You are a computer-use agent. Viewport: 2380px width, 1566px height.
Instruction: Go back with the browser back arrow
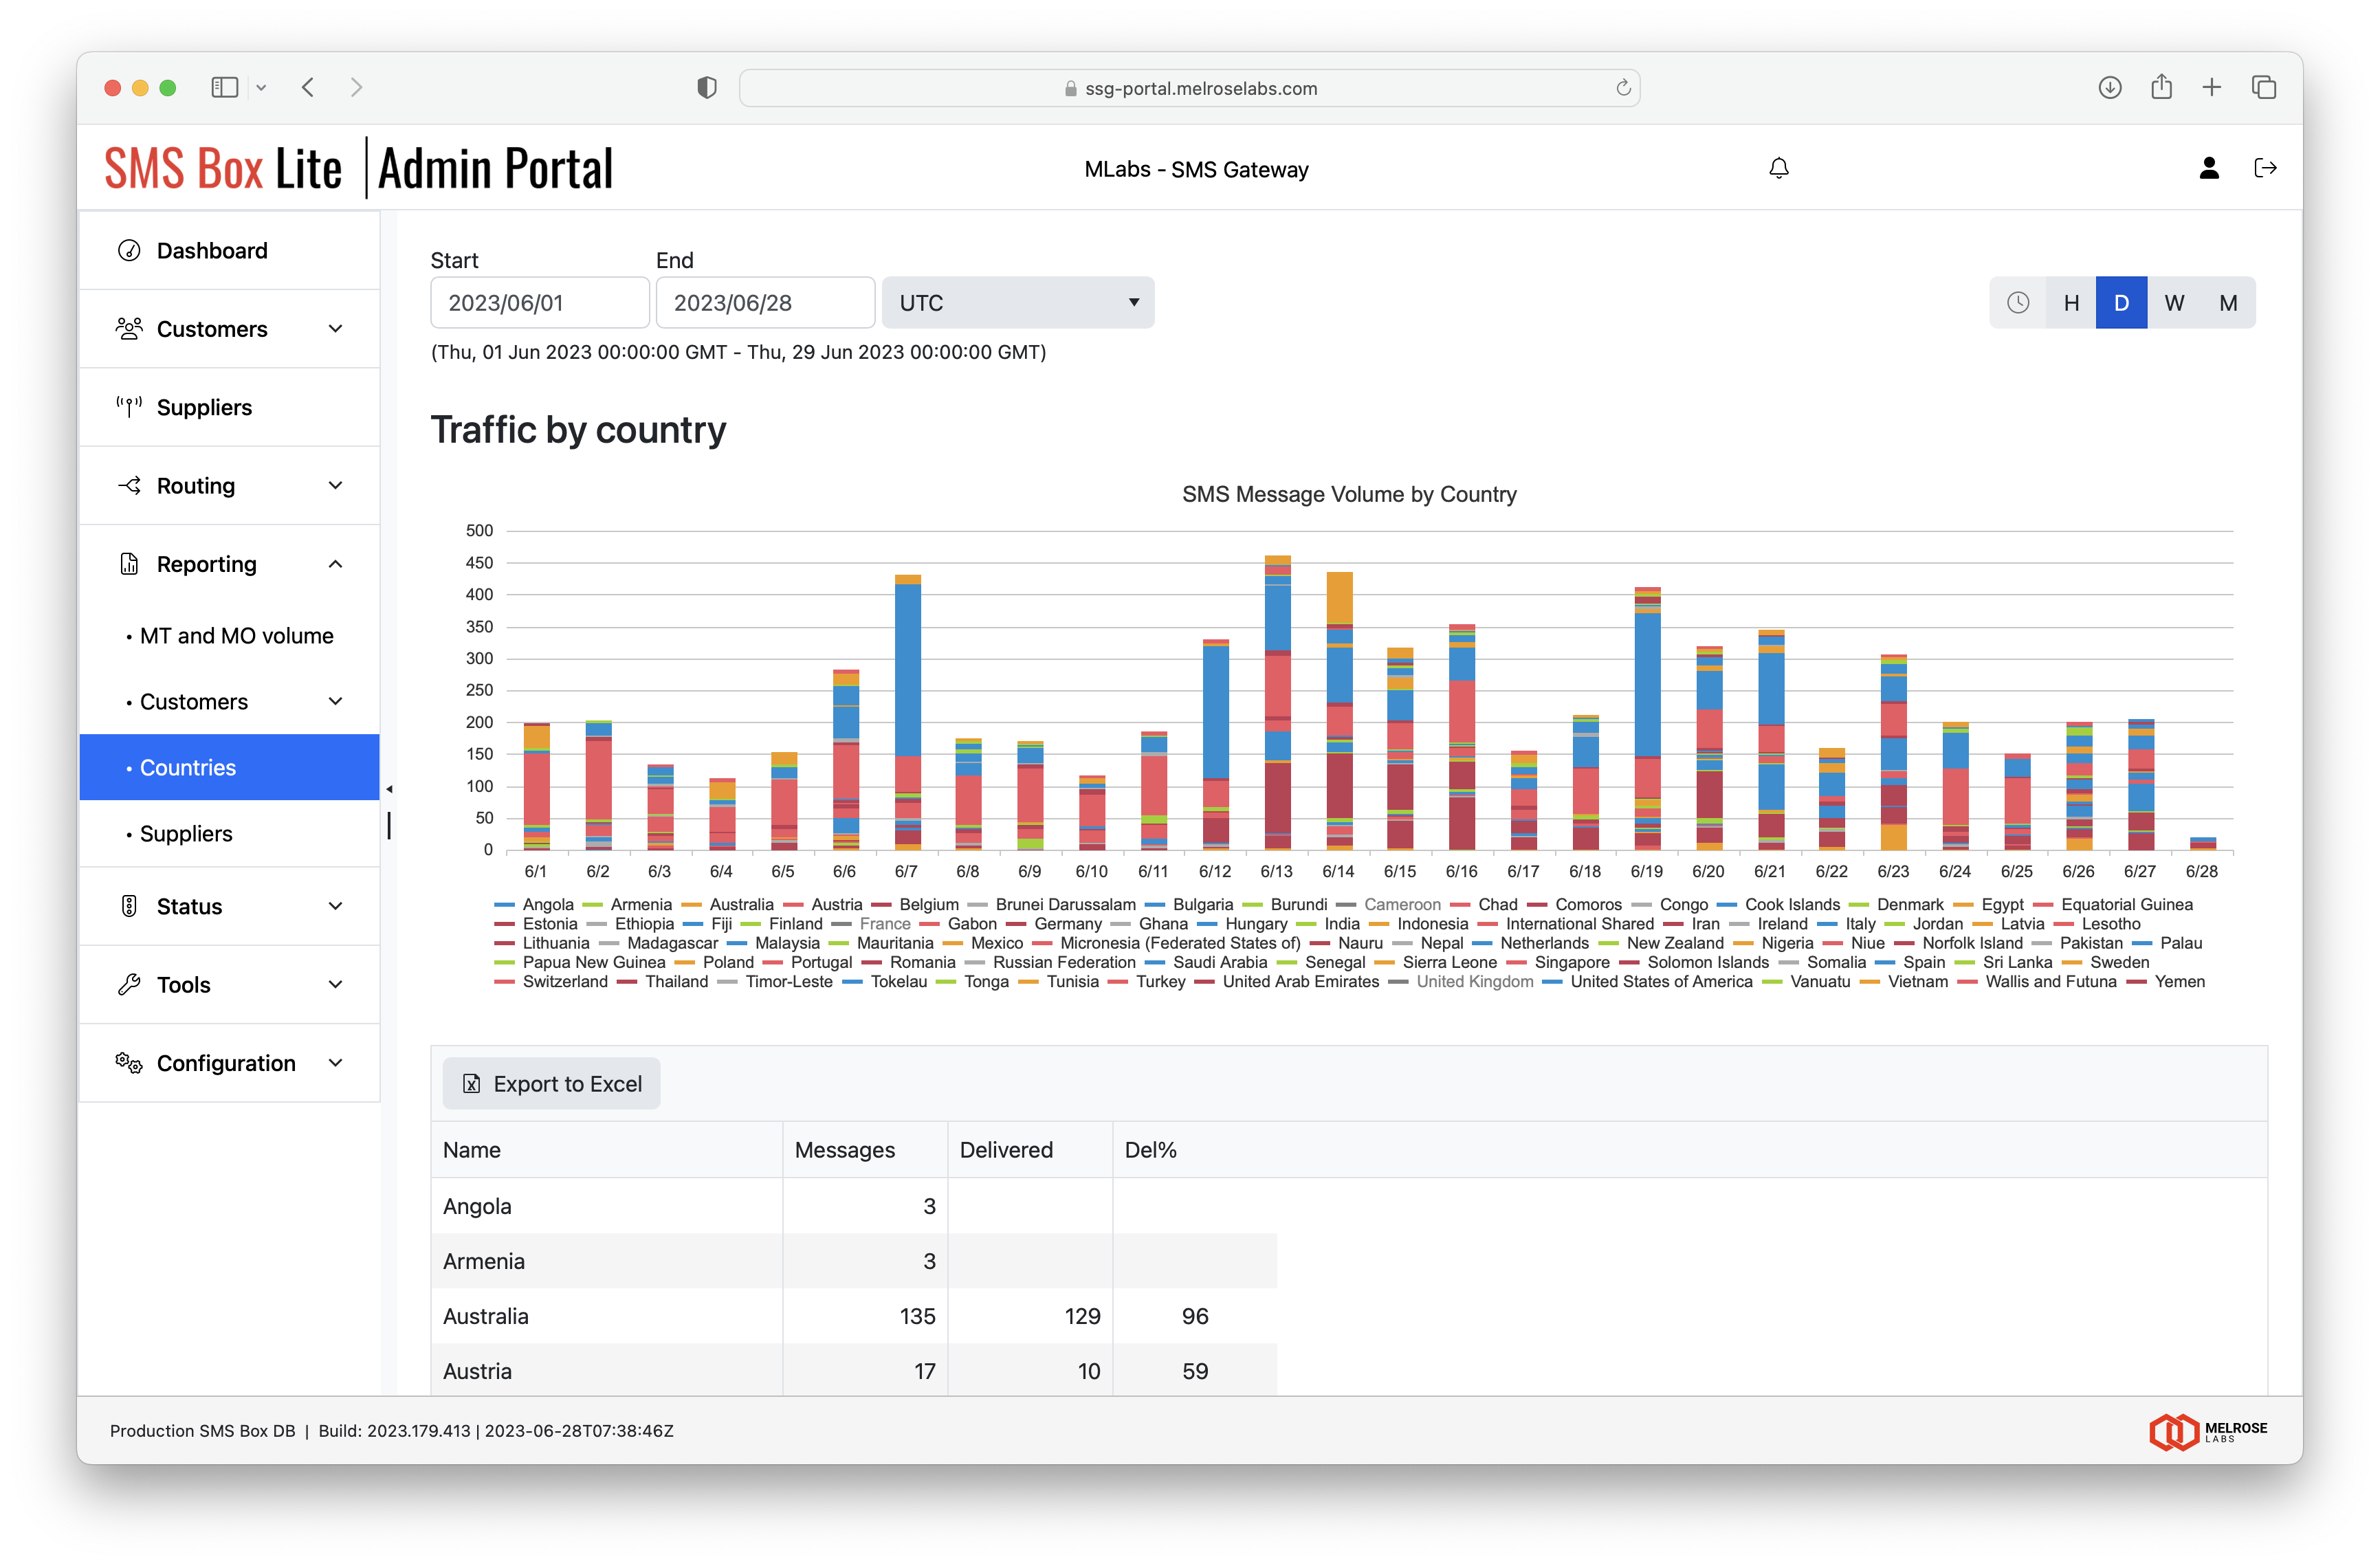click(308, 88)
